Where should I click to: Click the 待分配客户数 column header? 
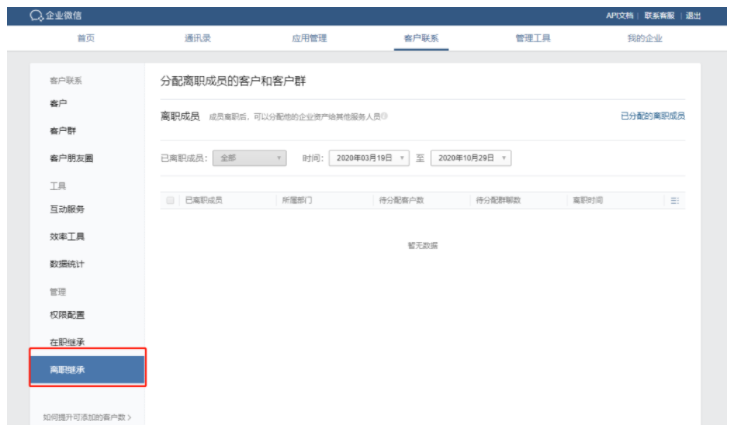[401, 200]
